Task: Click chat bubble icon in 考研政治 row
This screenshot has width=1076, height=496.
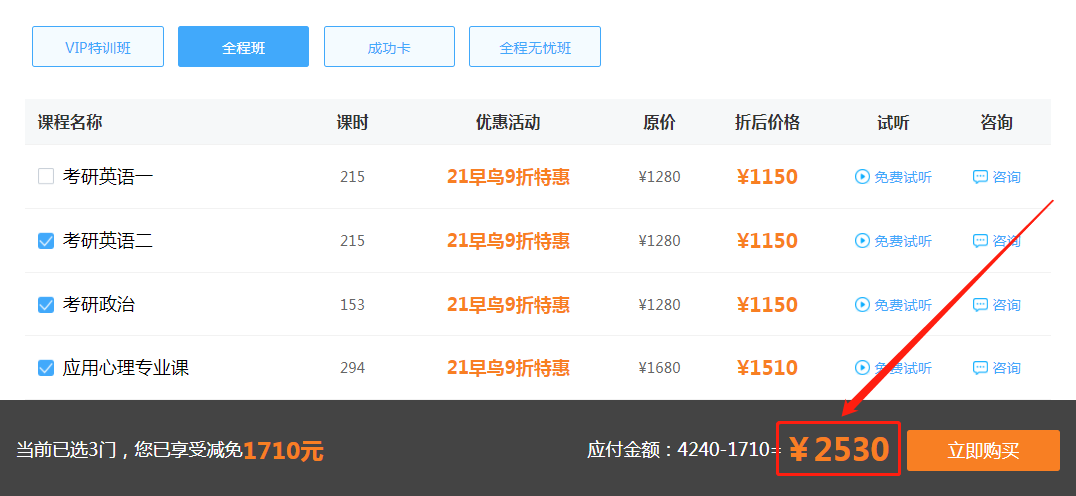Action: [981, 305]
